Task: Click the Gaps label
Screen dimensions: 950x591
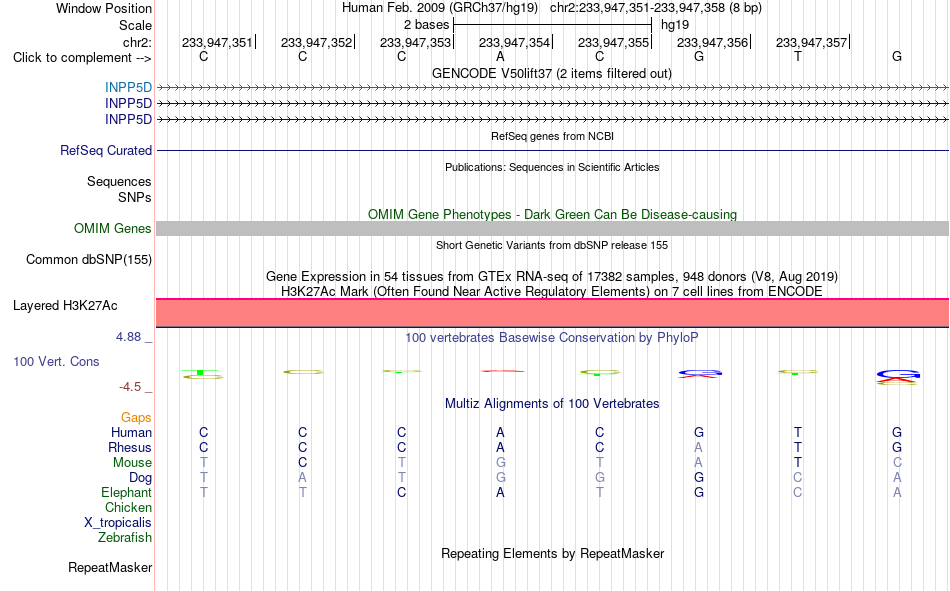Action: point(136,418)
